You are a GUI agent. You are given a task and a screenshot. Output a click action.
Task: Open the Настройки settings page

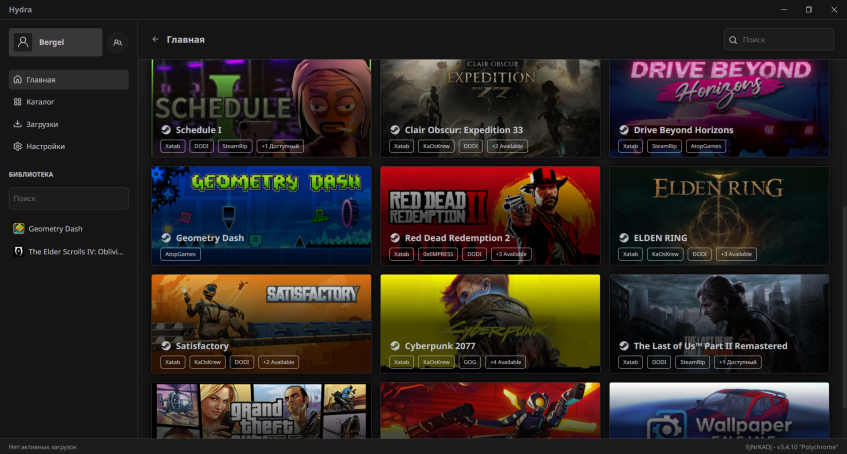pos(69,146)
